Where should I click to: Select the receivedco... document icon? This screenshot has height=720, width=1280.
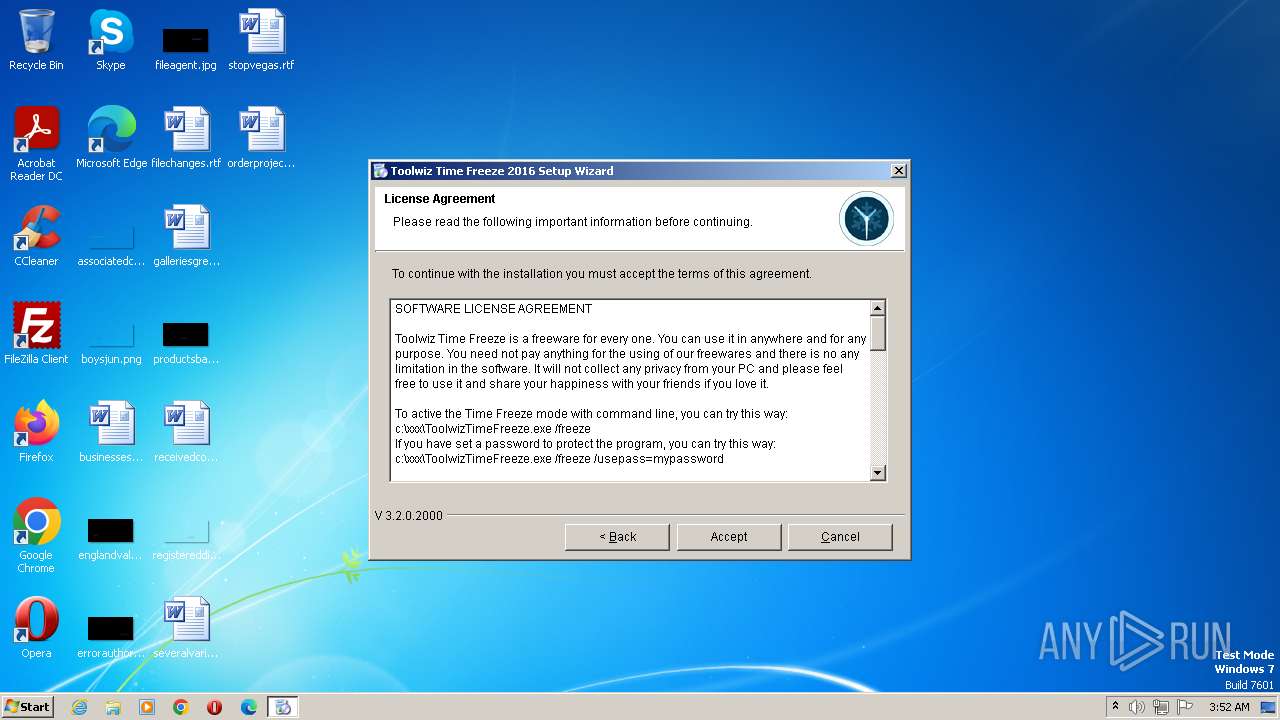point(186,432)
